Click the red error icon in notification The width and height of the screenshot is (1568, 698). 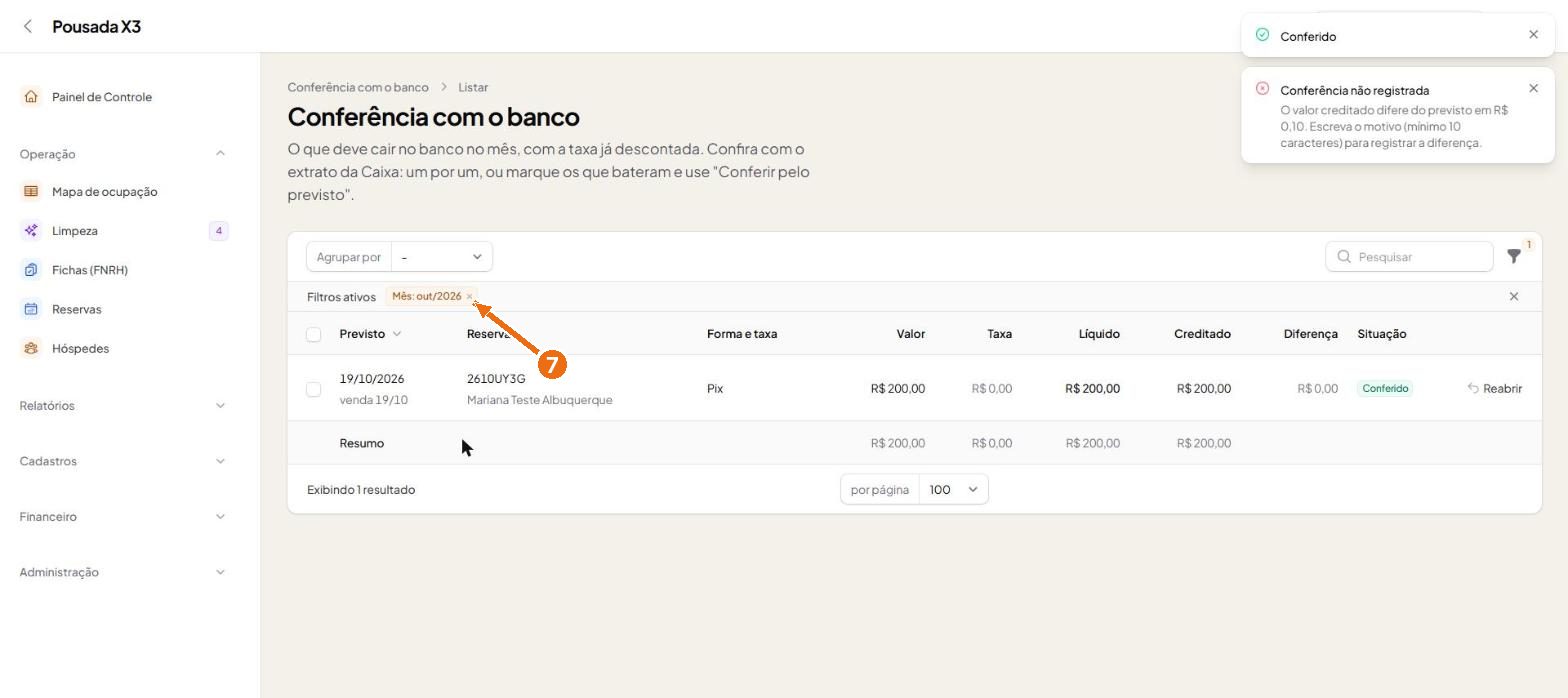tap(1262, 89)
